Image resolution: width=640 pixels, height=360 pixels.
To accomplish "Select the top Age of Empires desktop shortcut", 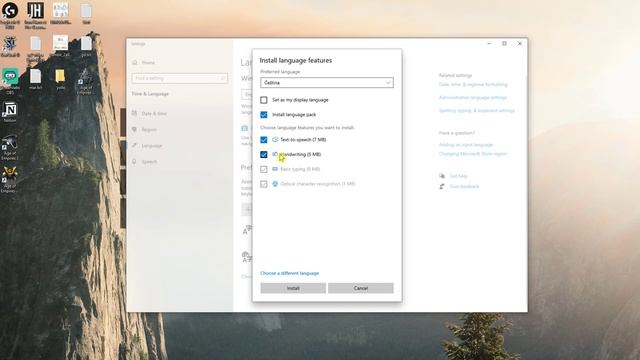I will coord(85,81).
